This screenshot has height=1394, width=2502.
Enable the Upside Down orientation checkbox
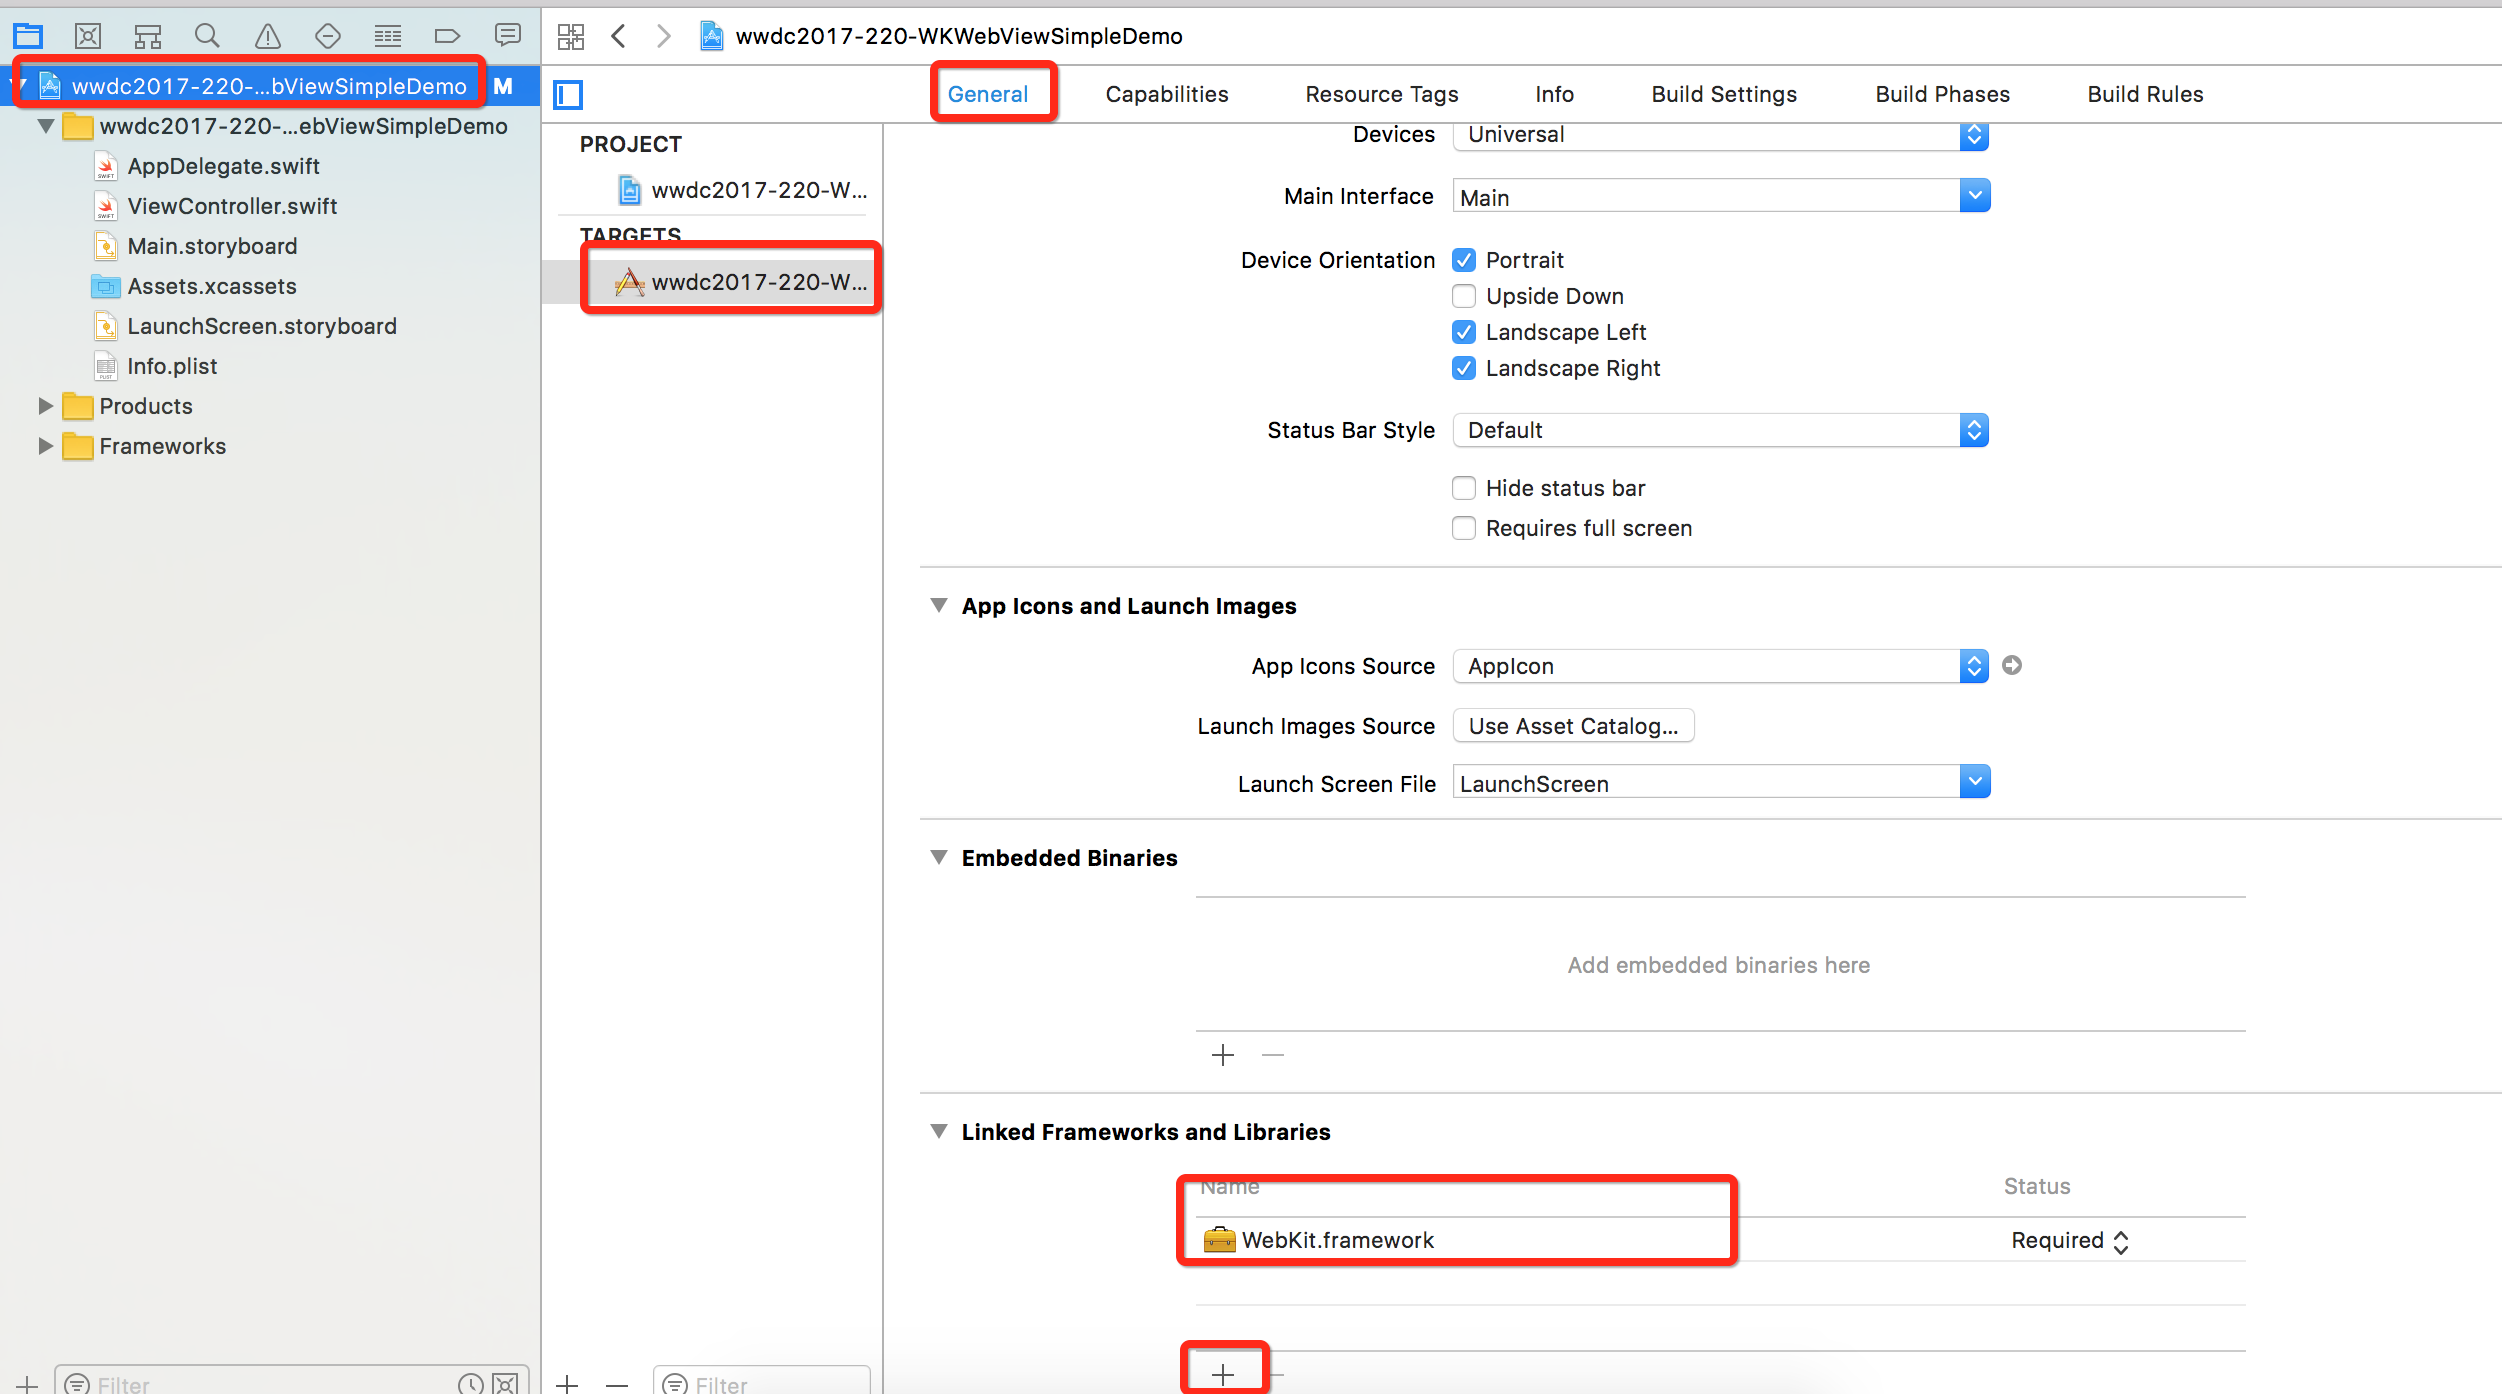click(1464, 296)
